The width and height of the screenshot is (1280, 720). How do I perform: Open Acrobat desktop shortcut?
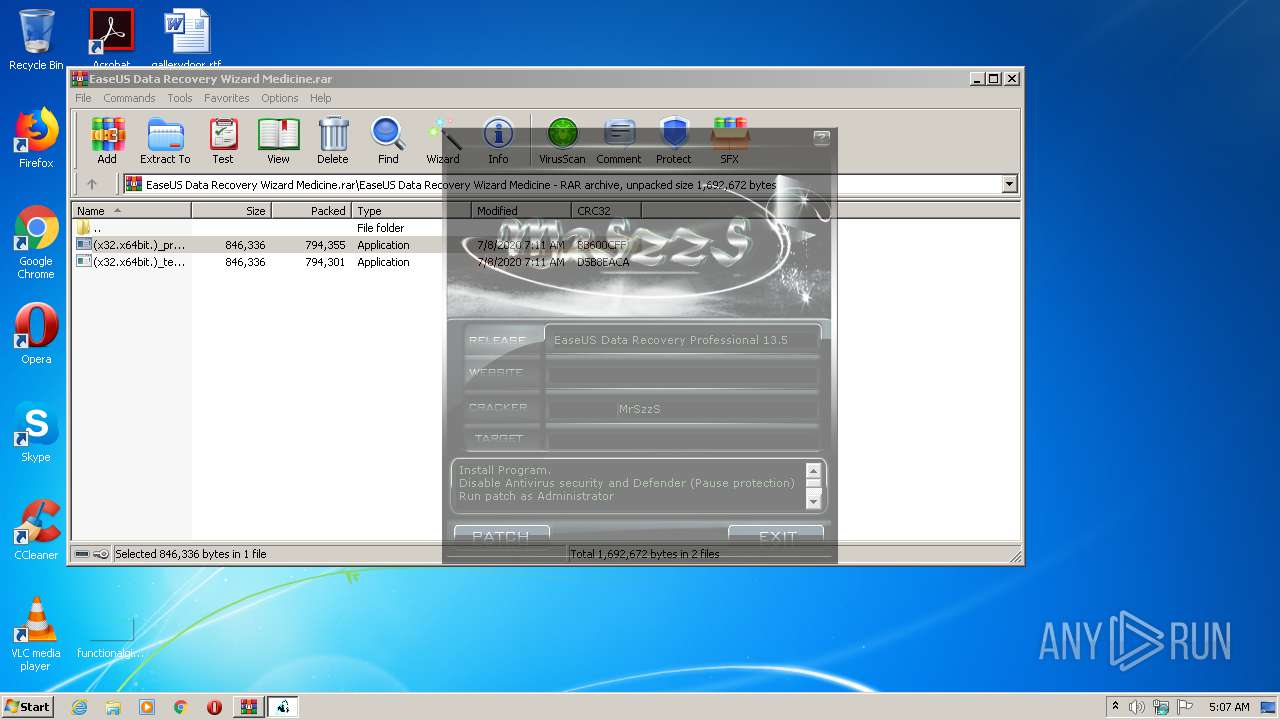(x=111, y=38)
